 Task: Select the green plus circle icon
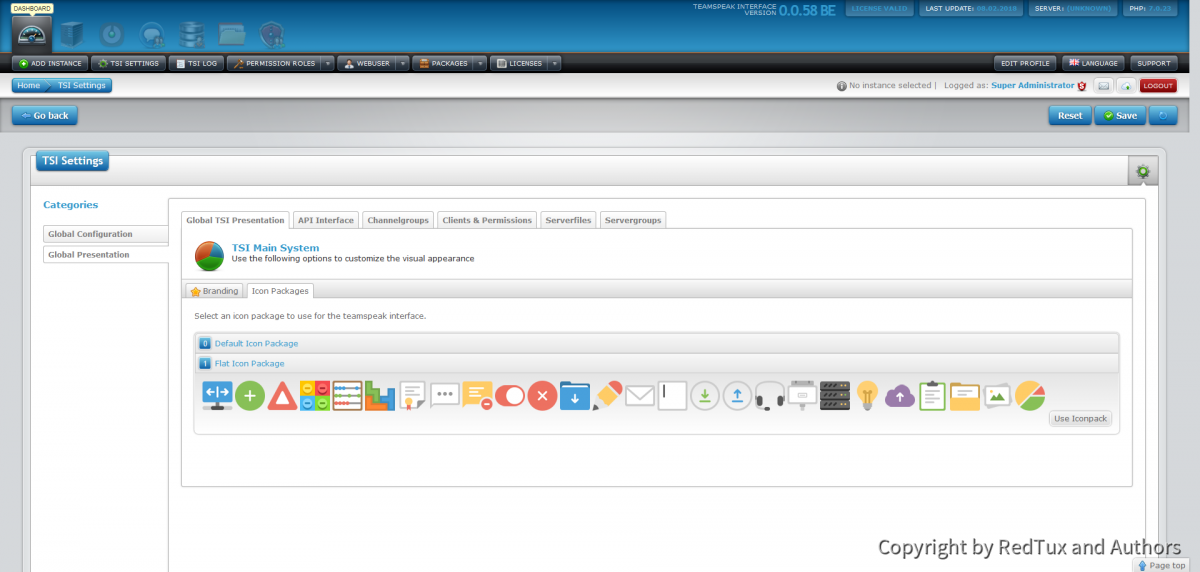250,396
